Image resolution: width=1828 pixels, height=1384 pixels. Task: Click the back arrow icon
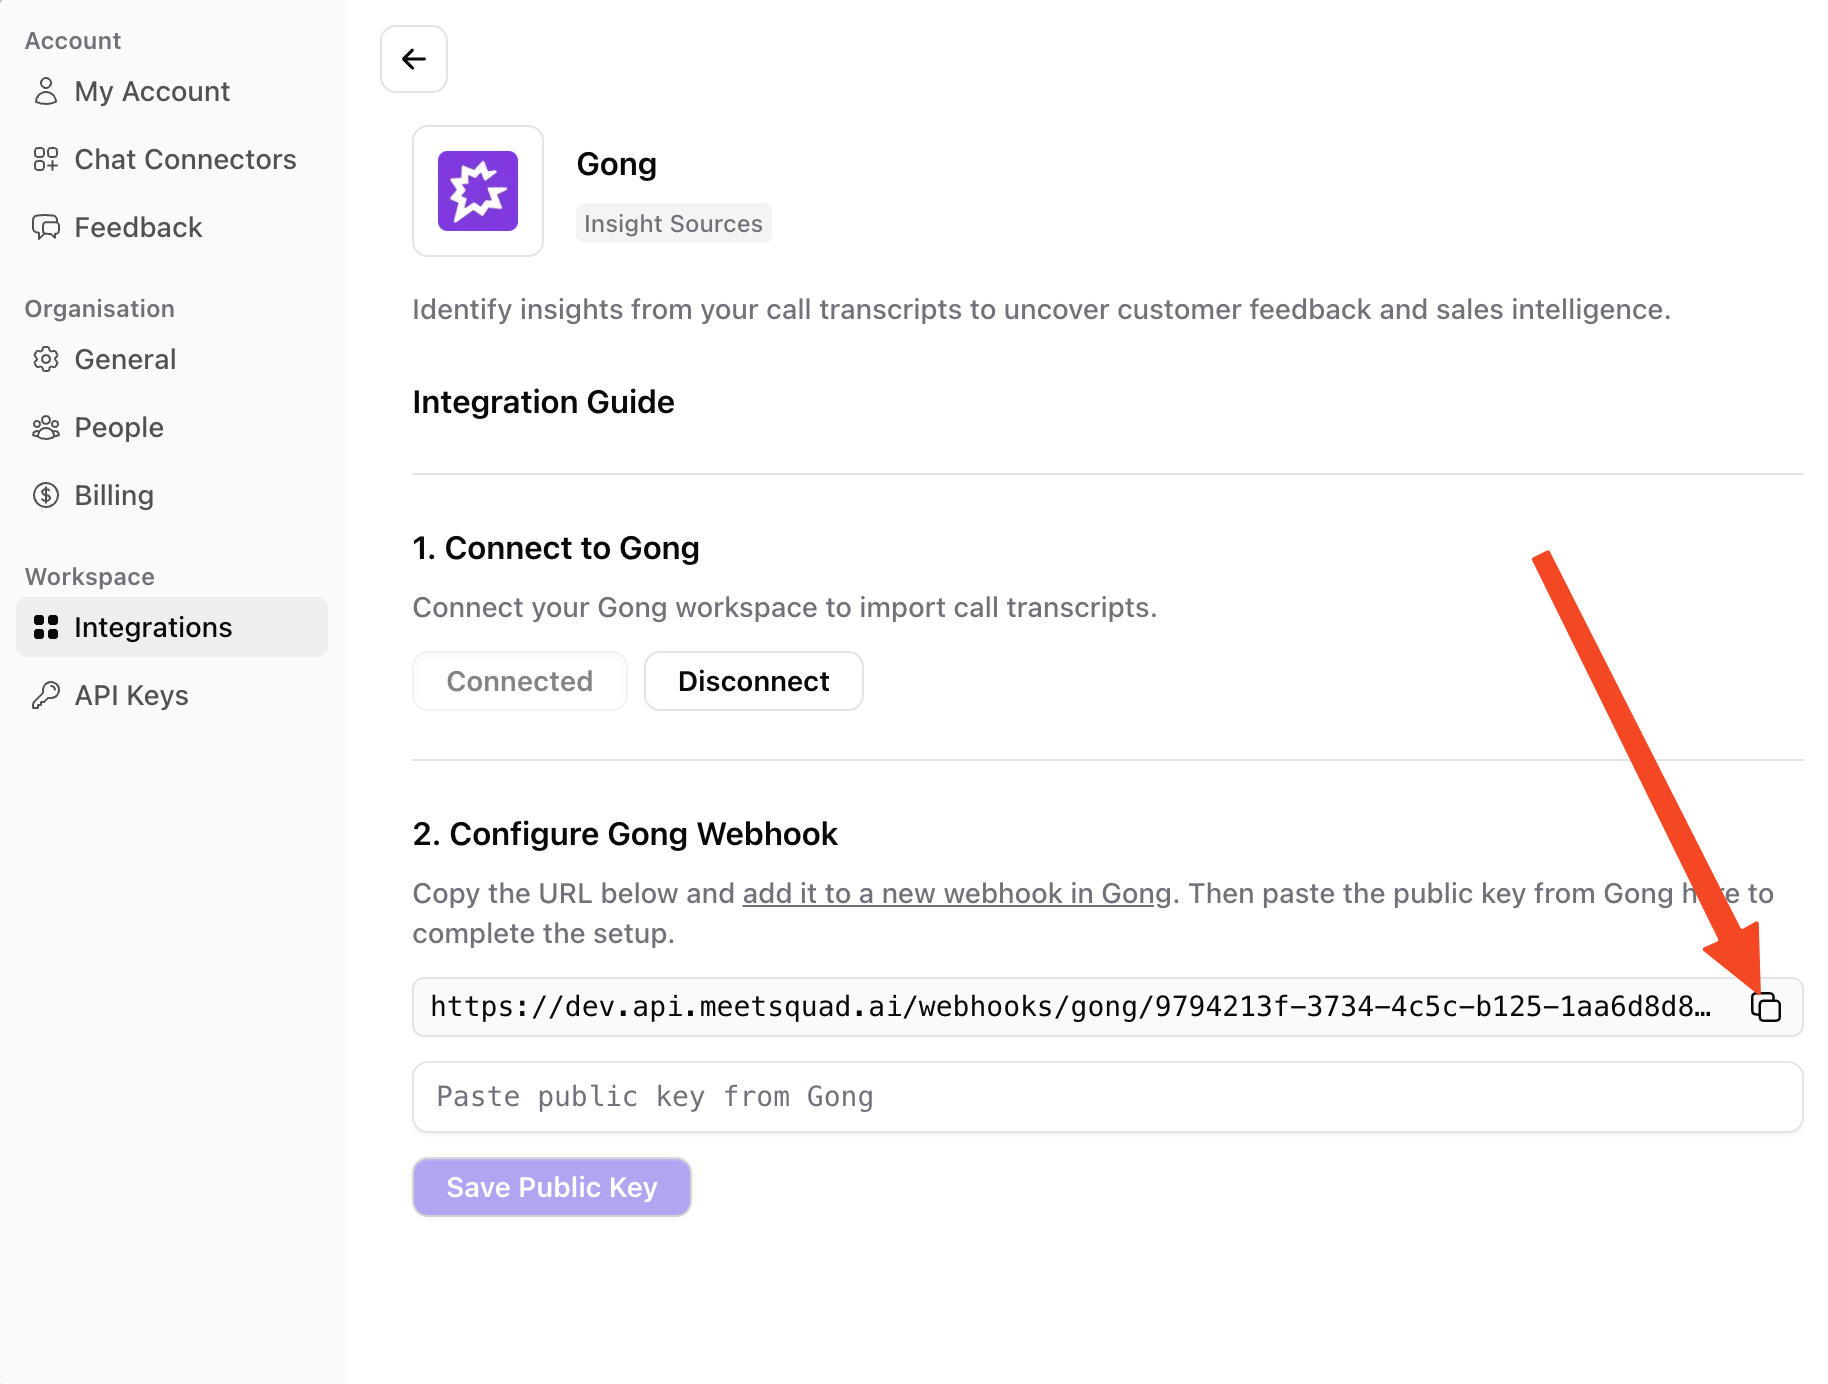[413, 58]
